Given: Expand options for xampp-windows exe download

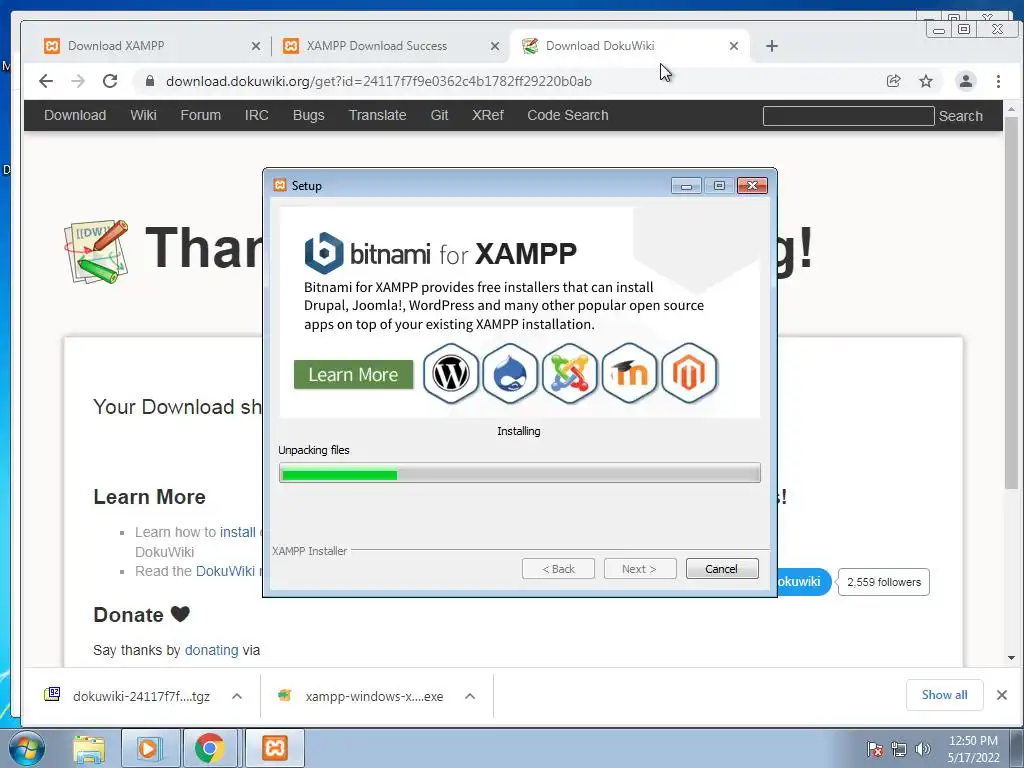Looking at the screenshot, I should [x=470, y=696].
